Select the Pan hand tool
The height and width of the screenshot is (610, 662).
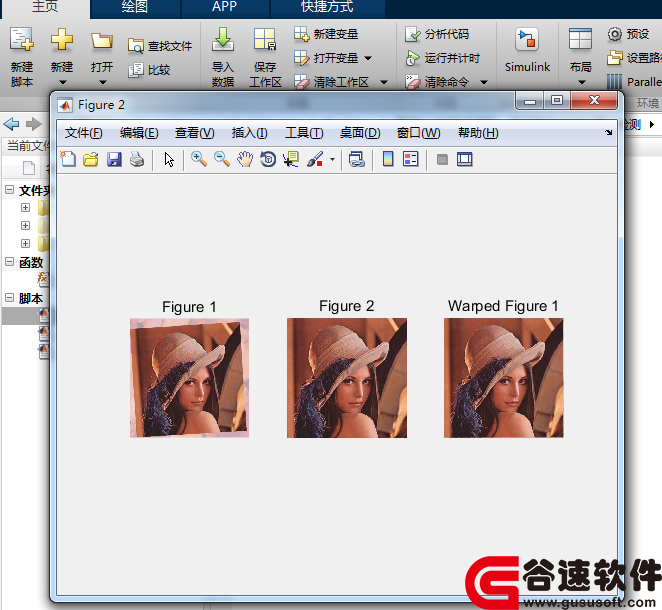pos(245,159)
